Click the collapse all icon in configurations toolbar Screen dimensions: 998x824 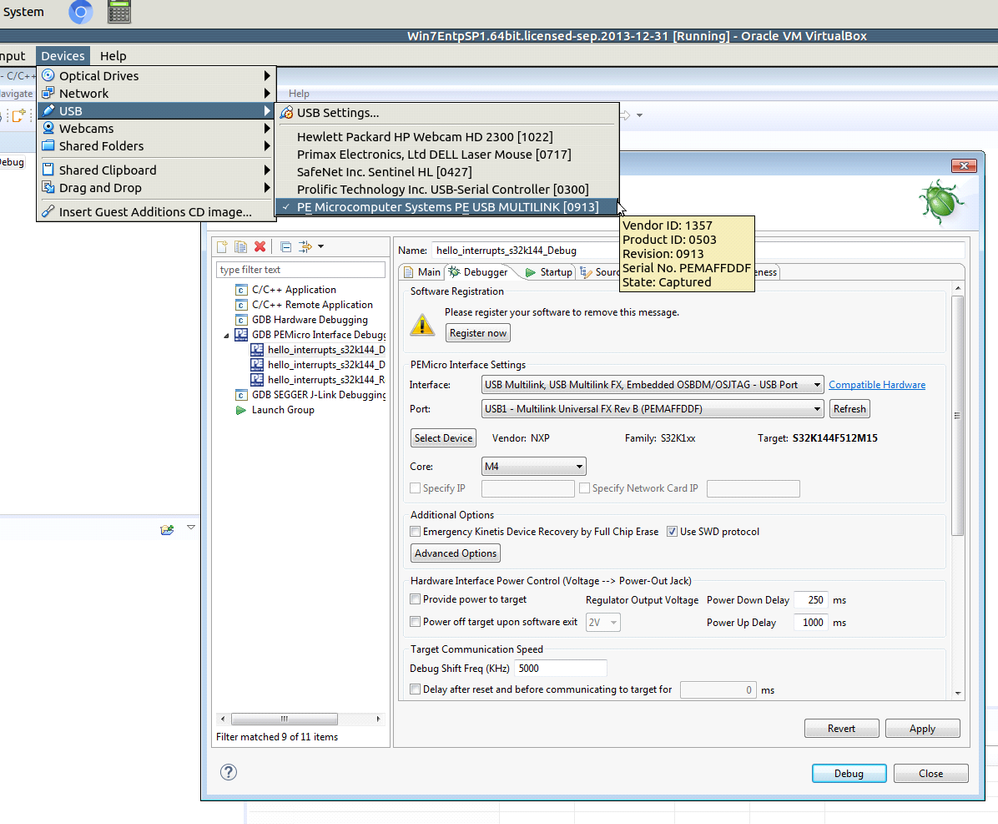[x=286, y=247]
